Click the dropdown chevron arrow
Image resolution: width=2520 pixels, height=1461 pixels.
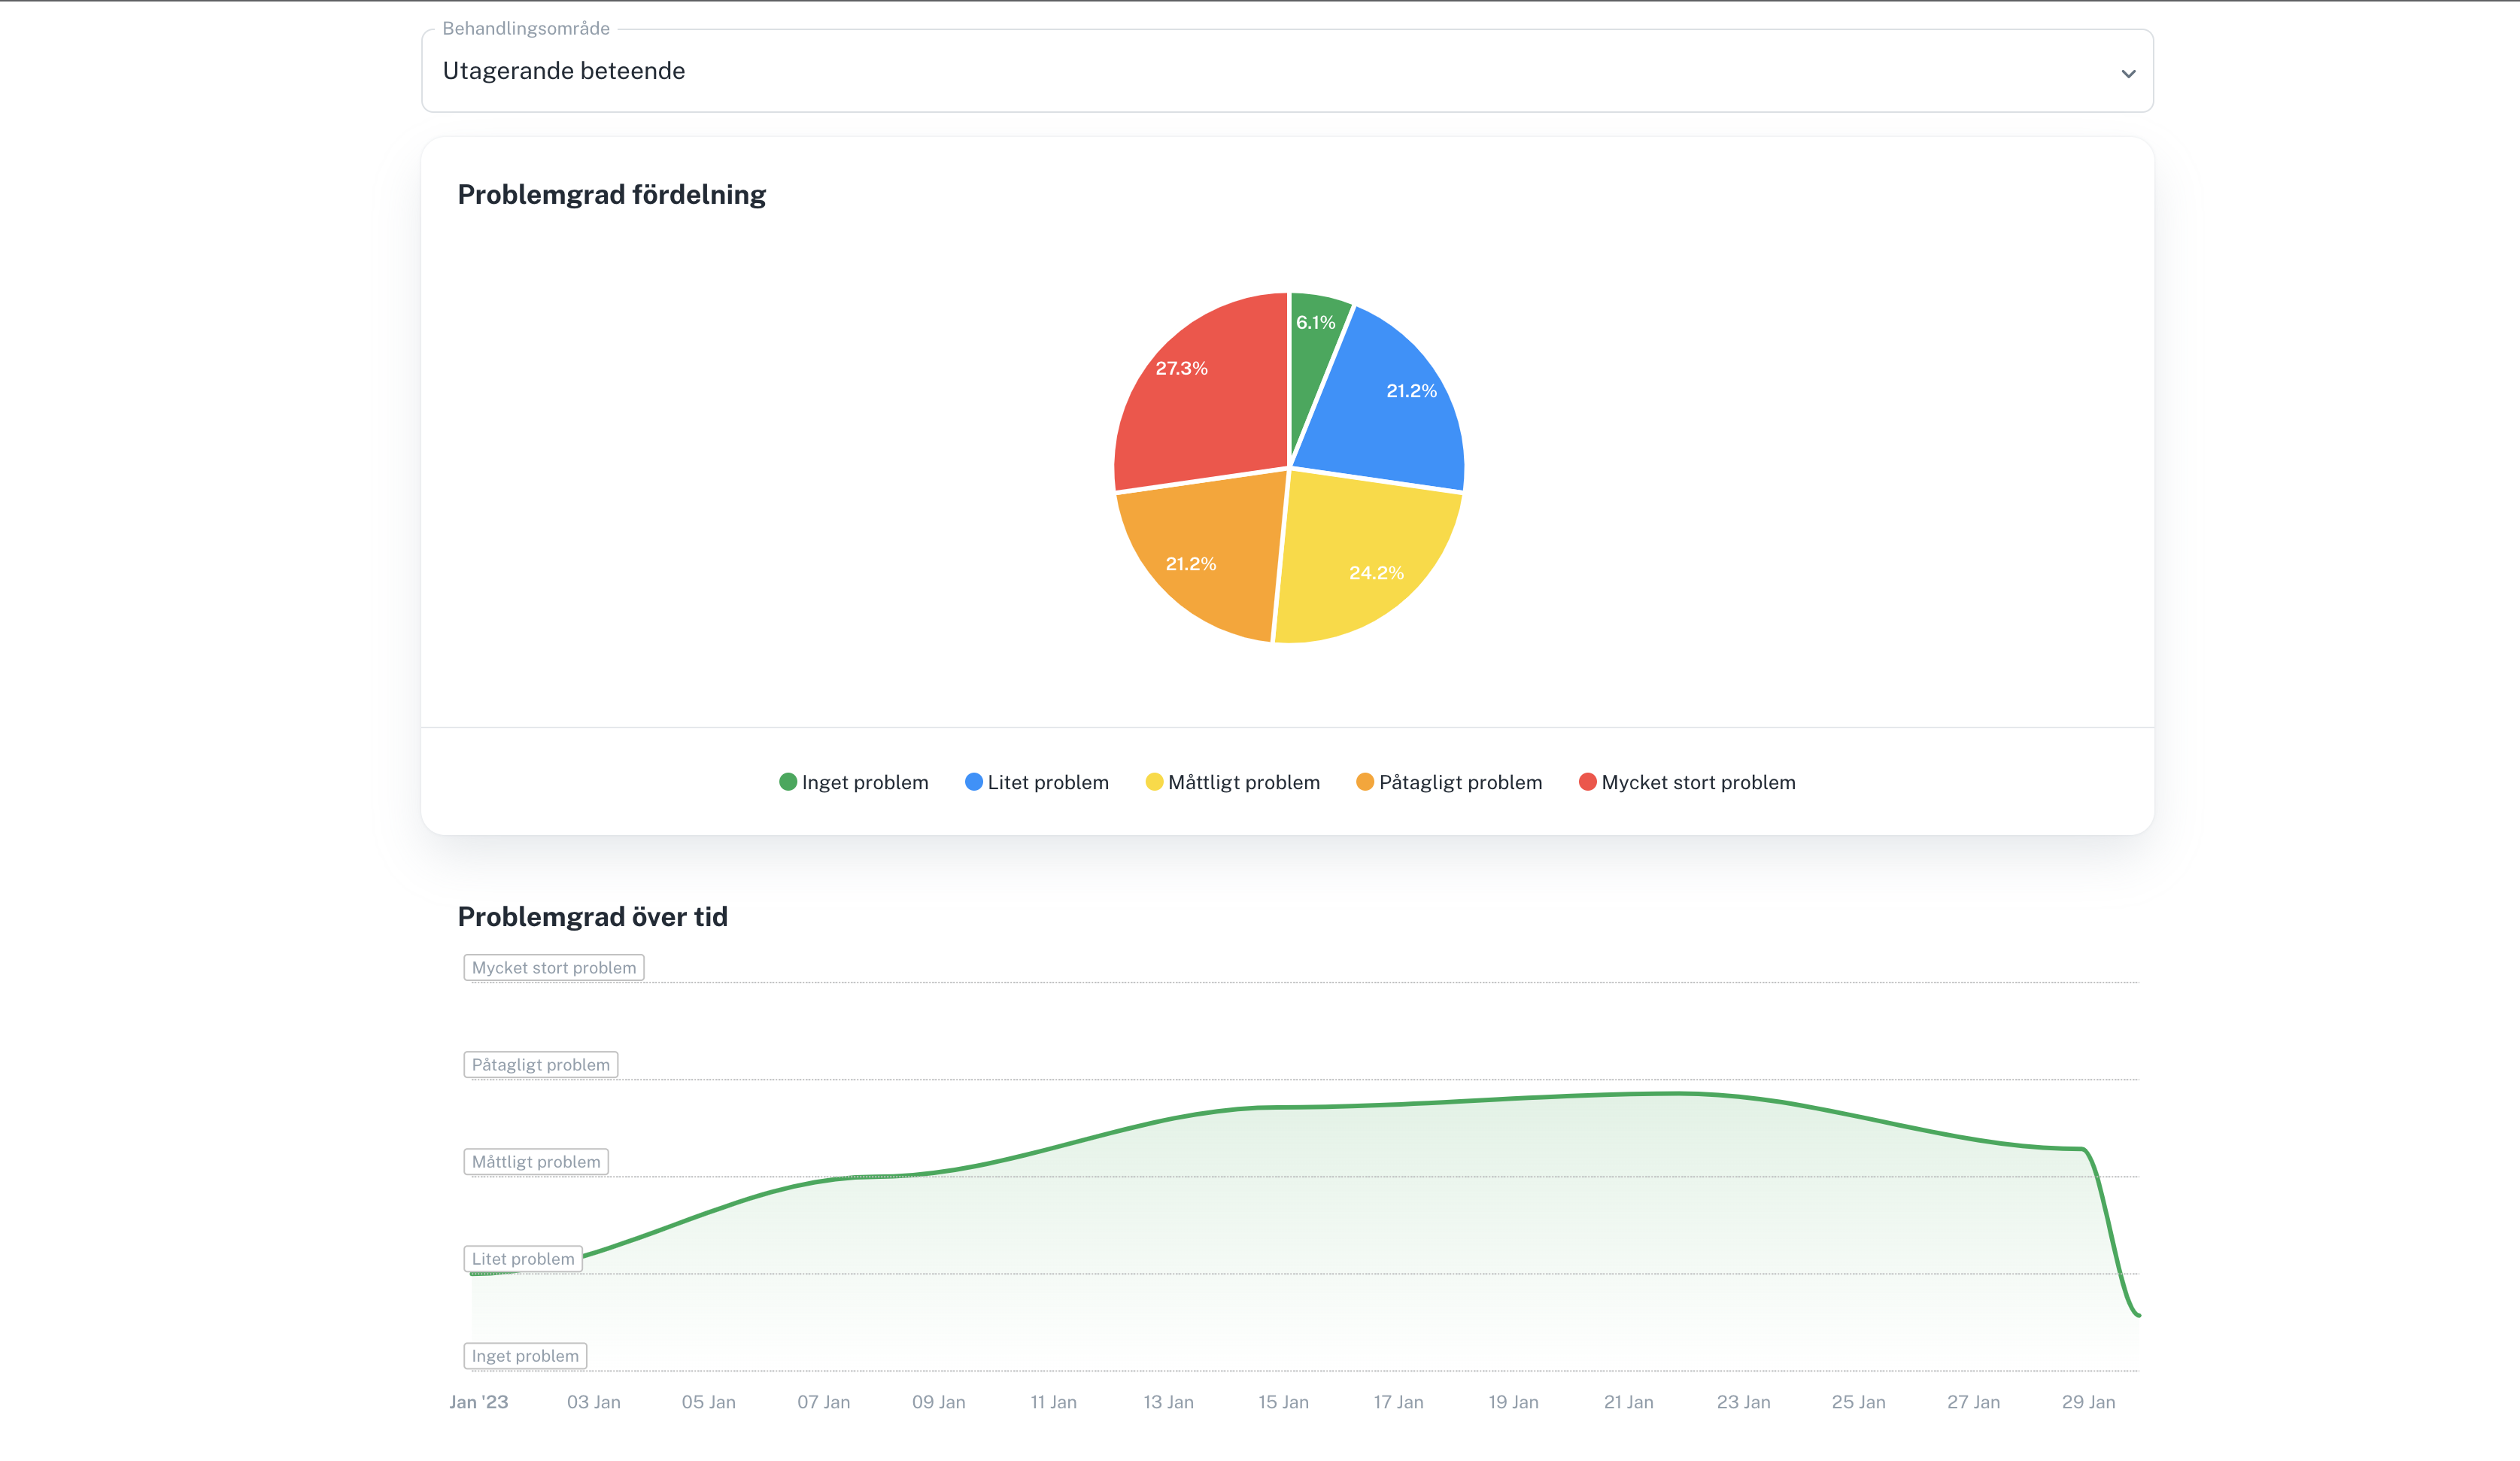[x=2128, y=73]
